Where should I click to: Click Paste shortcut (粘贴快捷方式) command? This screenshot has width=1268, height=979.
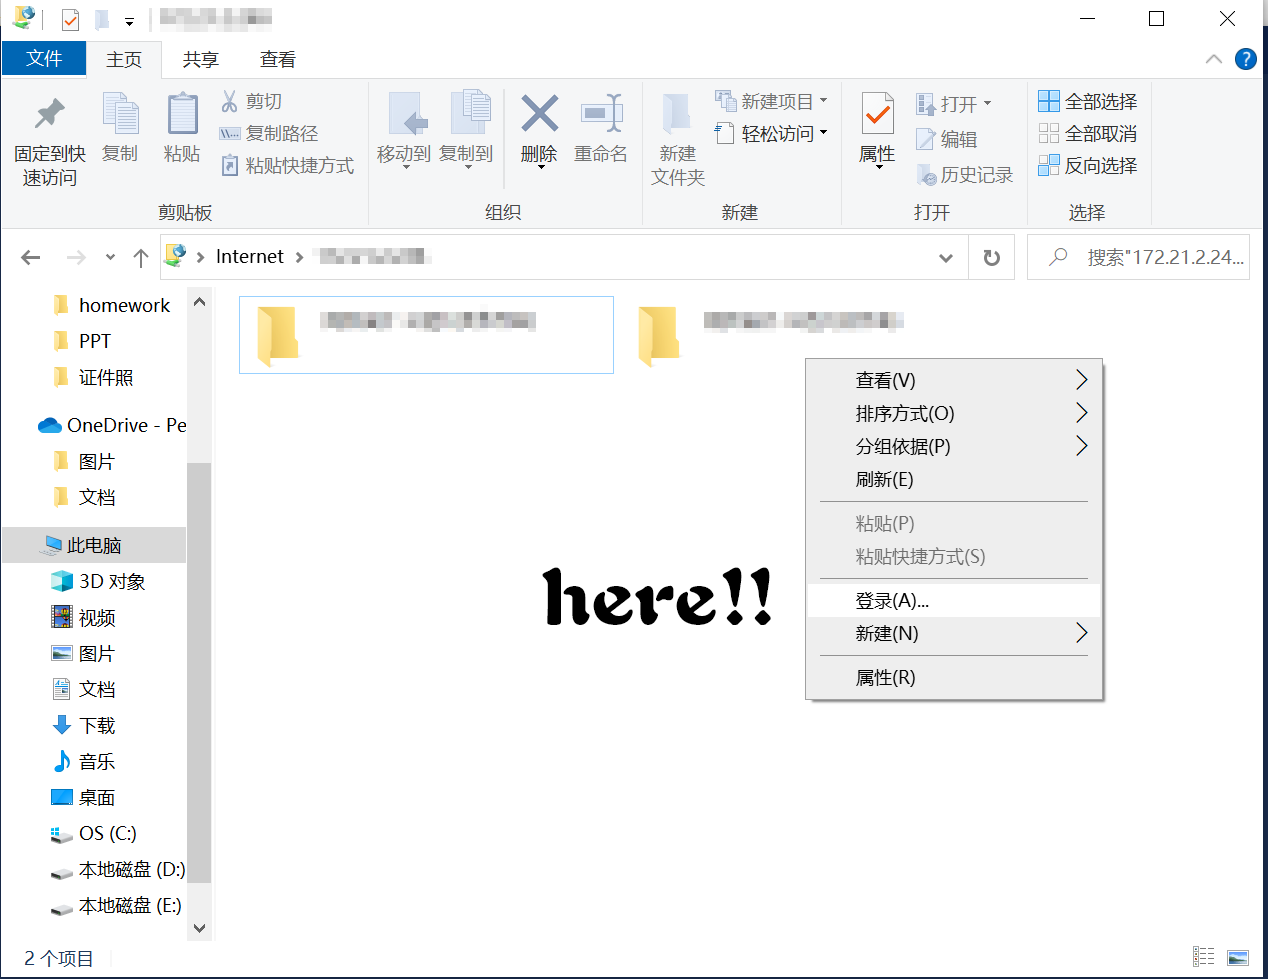click(x=287, y=165)
